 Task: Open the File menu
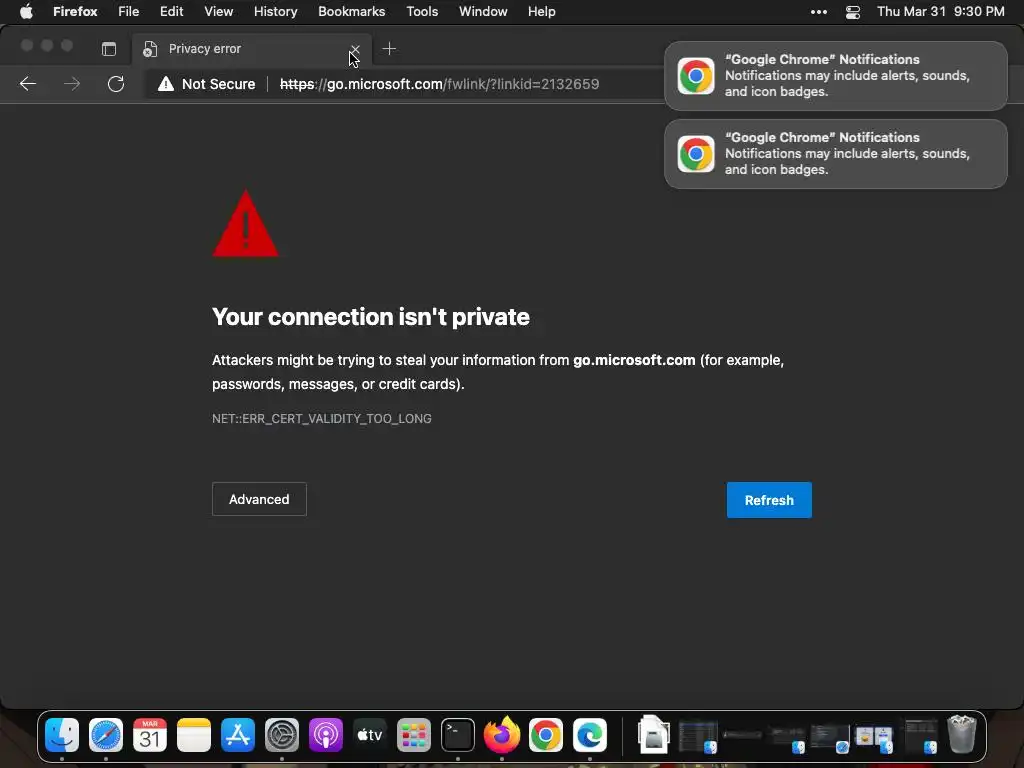[129, 12]
